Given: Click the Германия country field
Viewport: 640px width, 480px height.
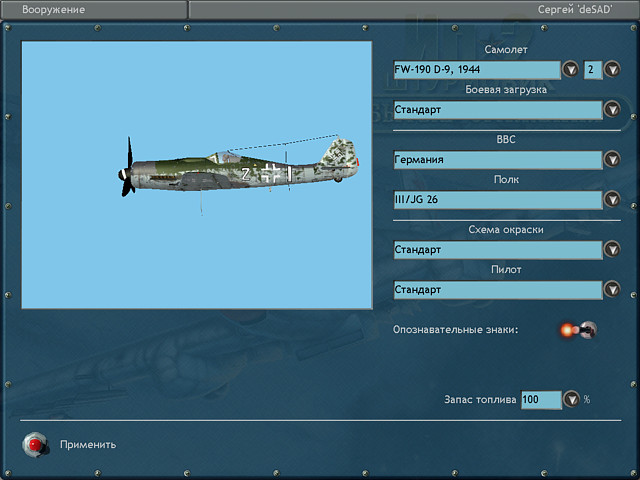Looking at the screenshot, I should coord(498,160).
